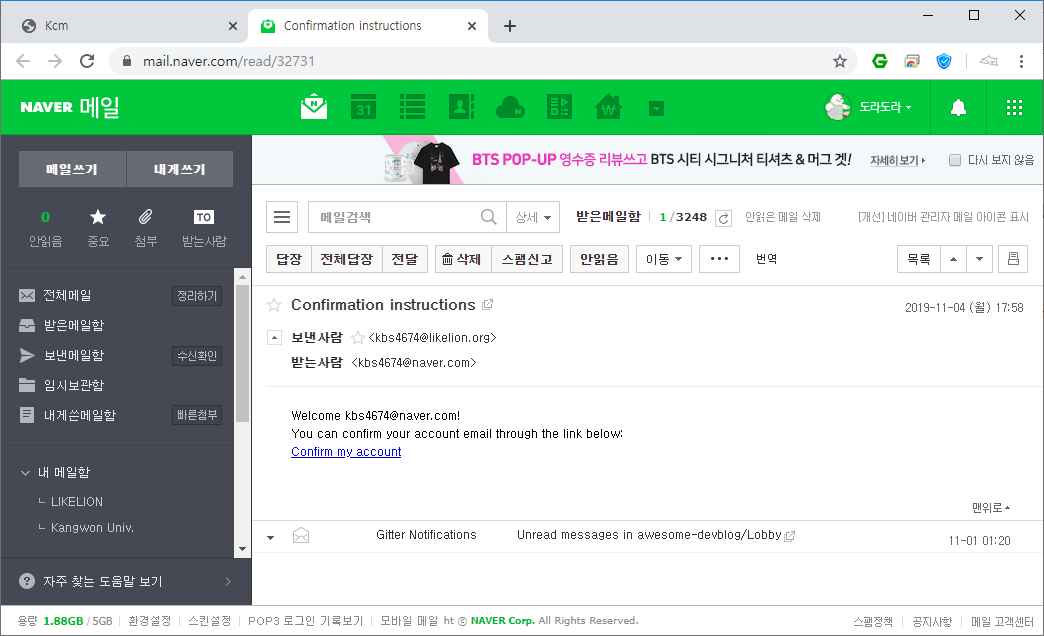Screen dimensions: 1044x636
Task: Open the memo list icon in header
Action: click(412, 107)
